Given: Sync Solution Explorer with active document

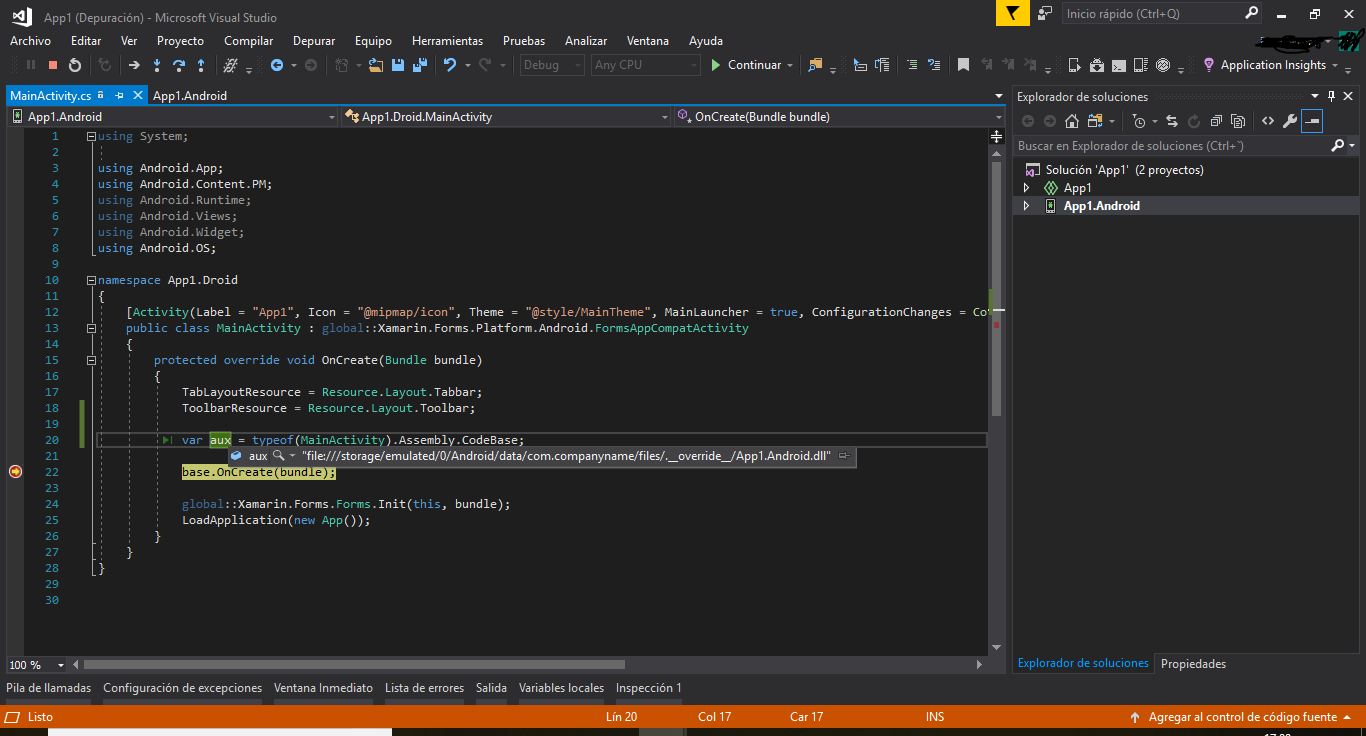Looking at the screenshot, I should pyautogui.click(x=1172, y=121).
